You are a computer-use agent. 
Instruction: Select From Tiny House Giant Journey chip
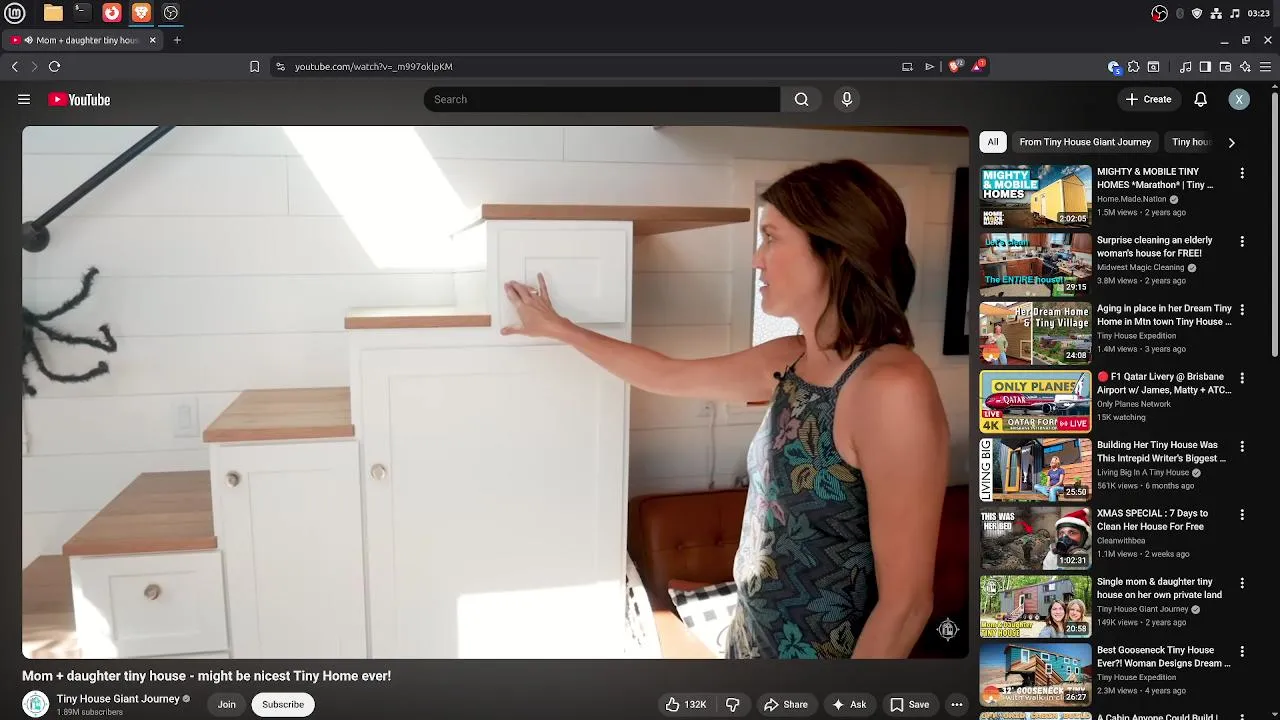pos(1085,142)
